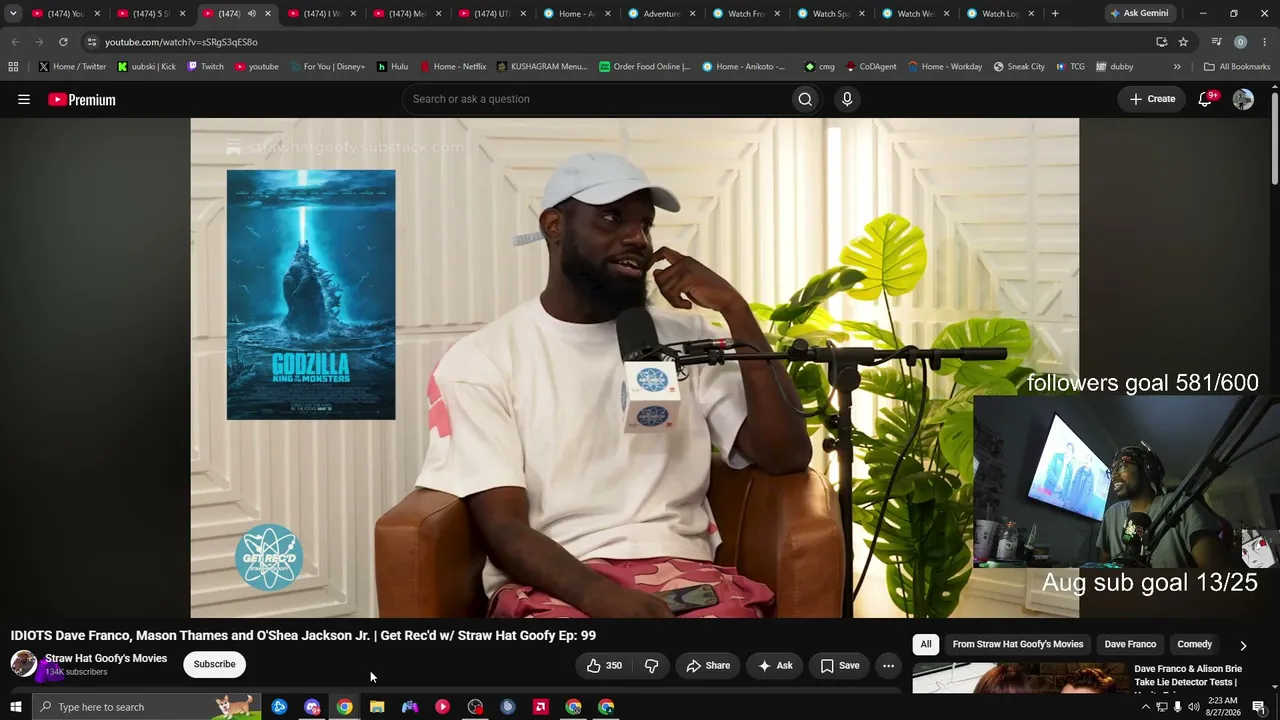
Task: Open Chrome media controls icon
Action: 1216,42
